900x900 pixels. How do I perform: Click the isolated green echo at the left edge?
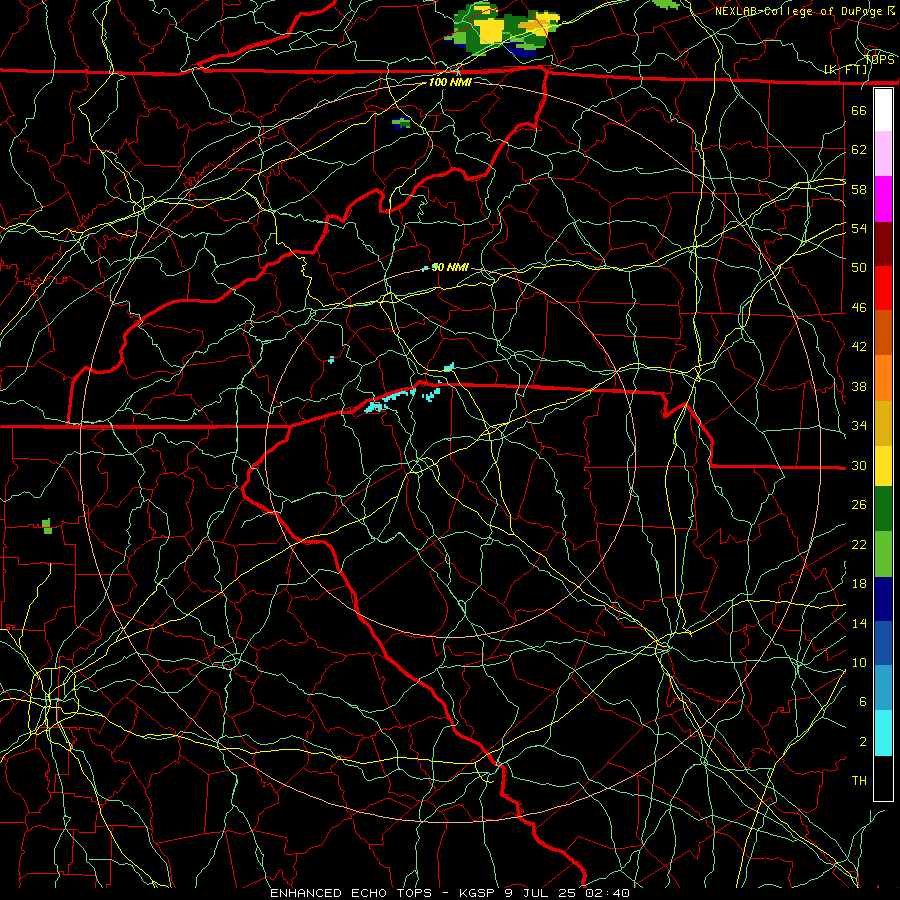(47, 526)
